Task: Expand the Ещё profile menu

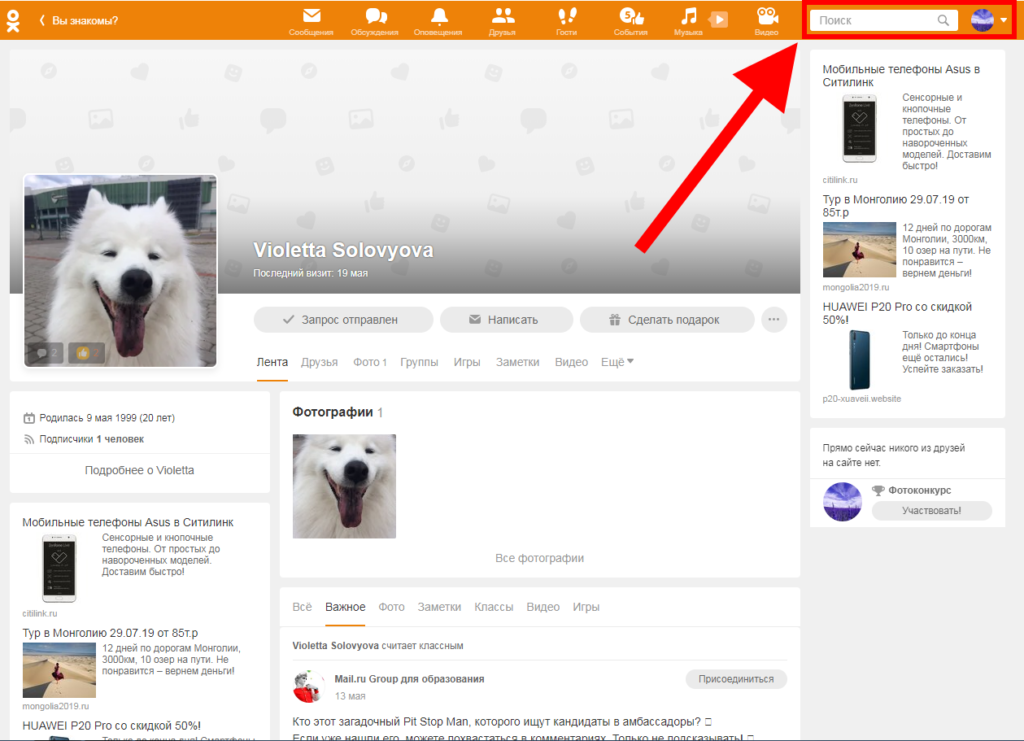Action: tap(617, 362)
